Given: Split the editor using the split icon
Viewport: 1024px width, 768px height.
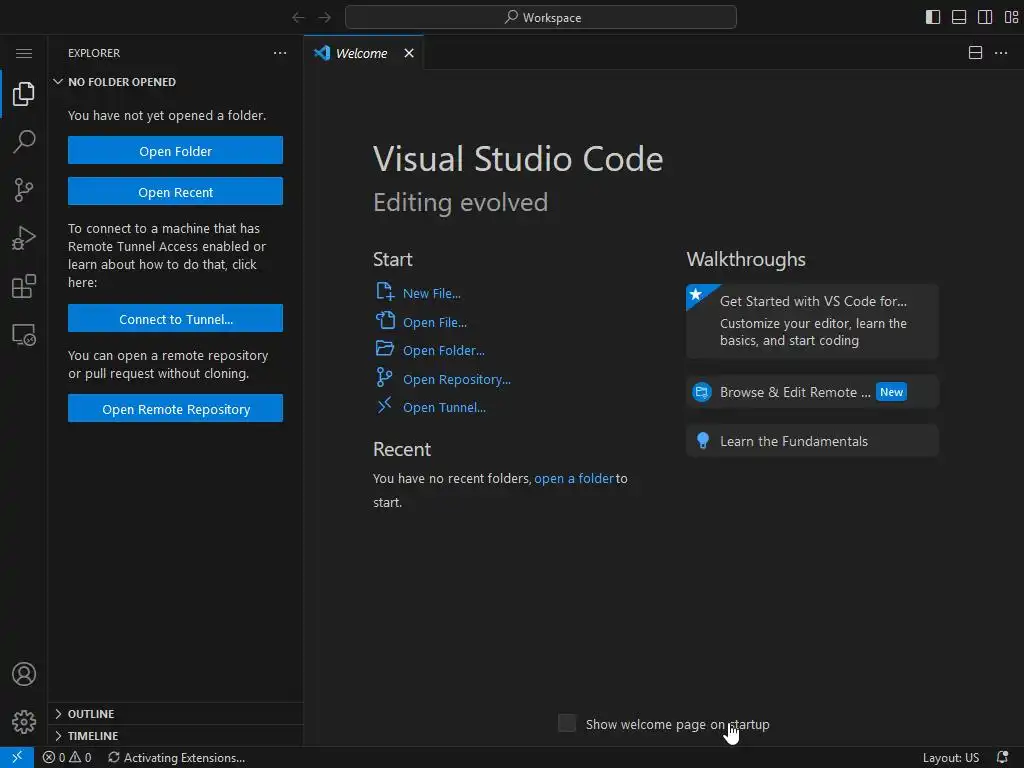Looking at the screenshot, I should coord(975,53).
